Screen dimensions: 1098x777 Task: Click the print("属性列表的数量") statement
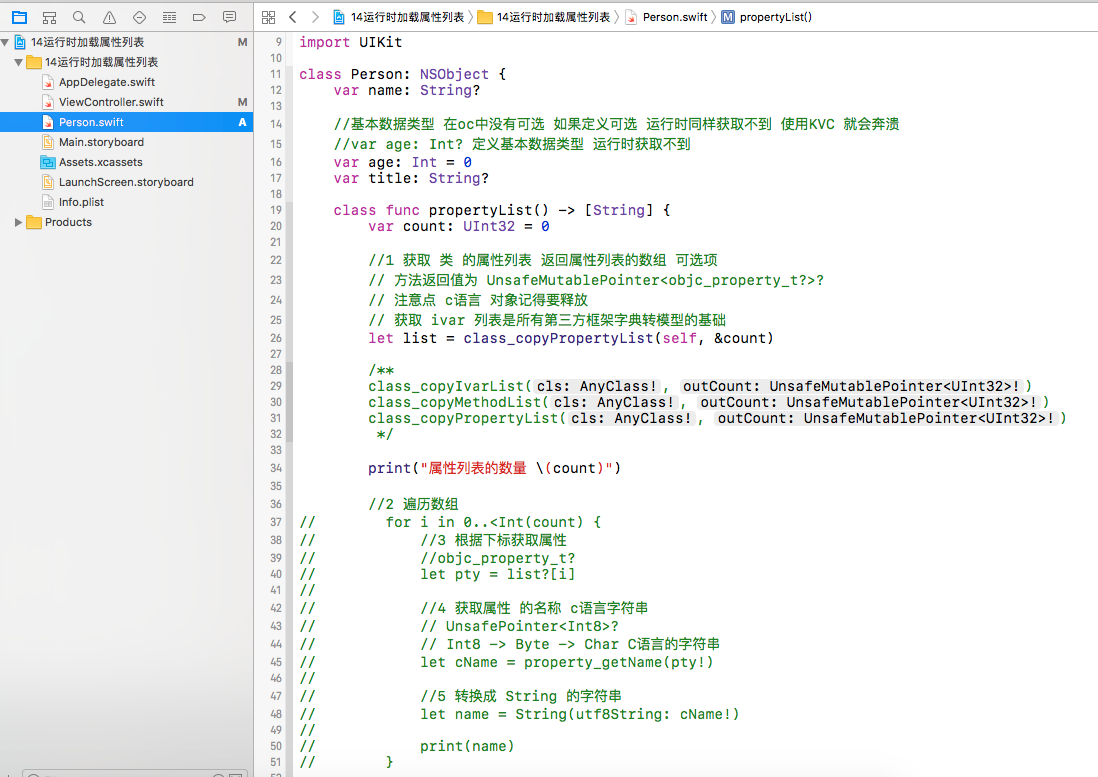coord(494,468)
